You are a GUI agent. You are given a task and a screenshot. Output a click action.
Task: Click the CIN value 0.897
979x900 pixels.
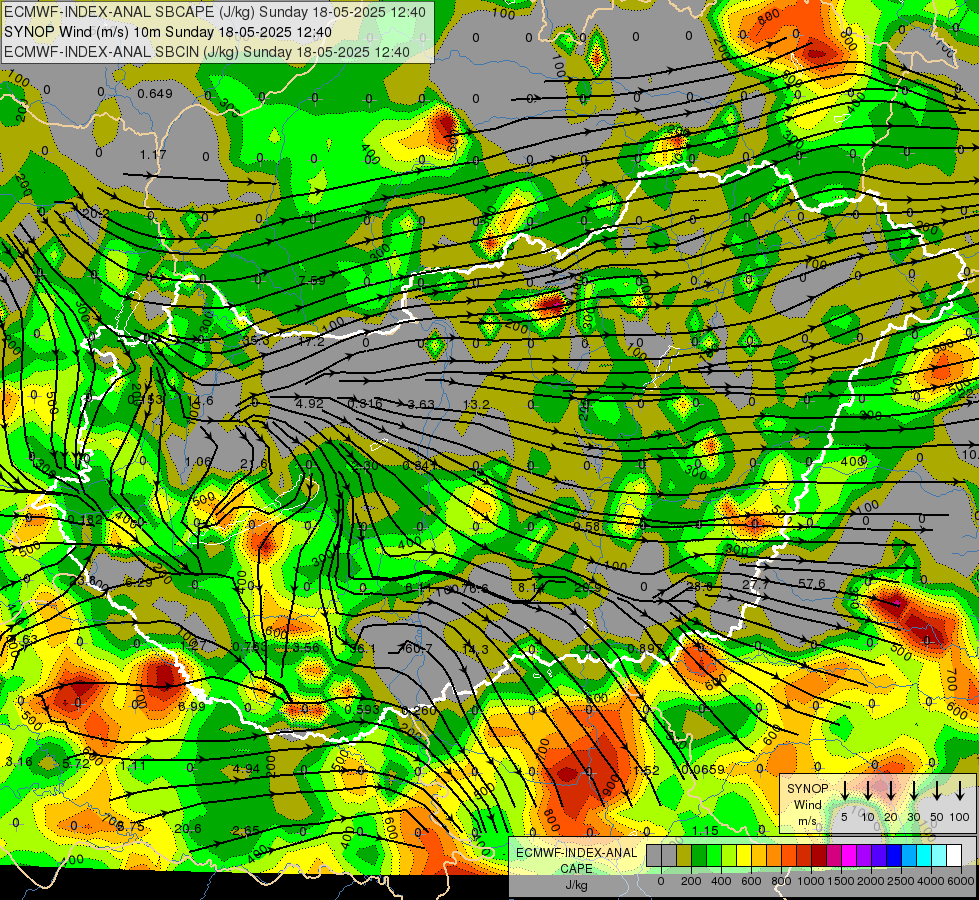click(x=645, y=649)
